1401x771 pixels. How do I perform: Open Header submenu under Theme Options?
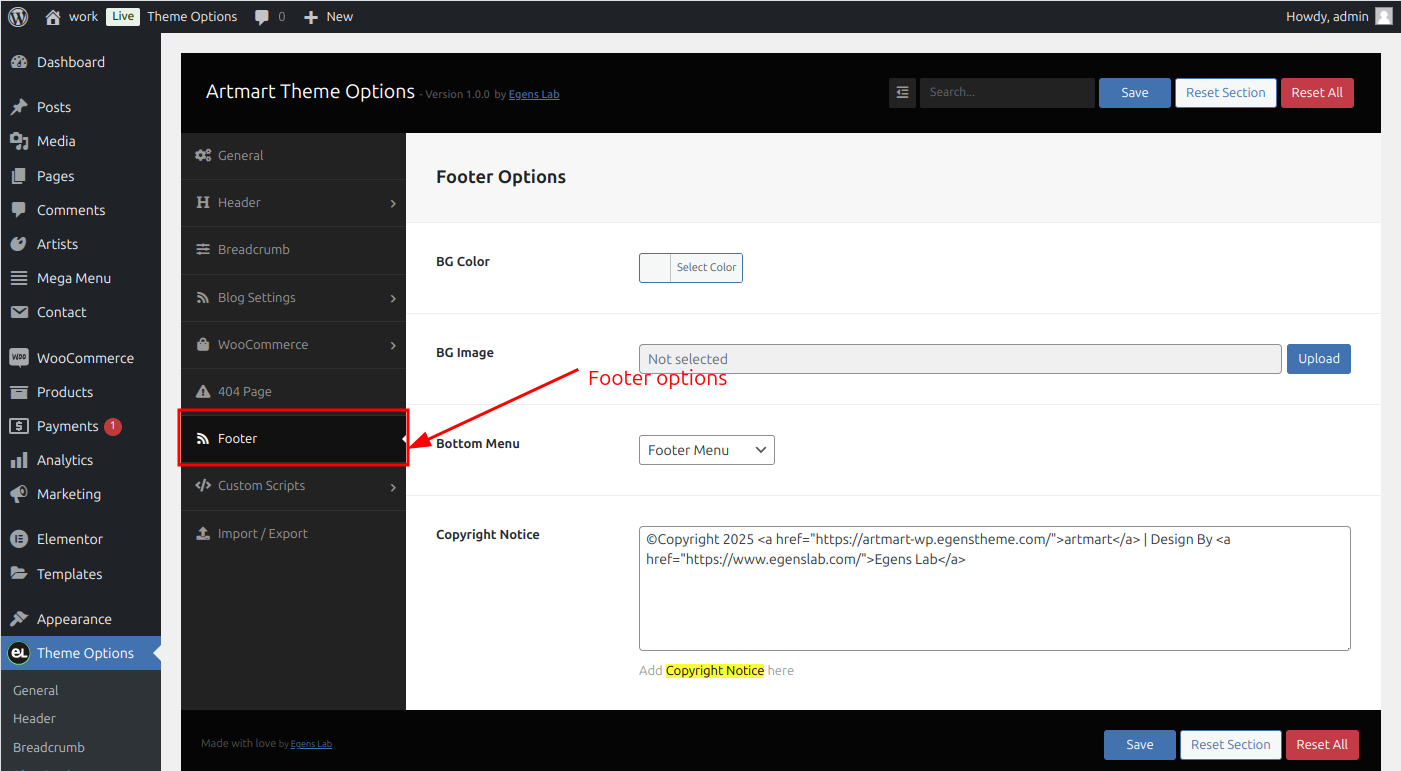[34, 718]
